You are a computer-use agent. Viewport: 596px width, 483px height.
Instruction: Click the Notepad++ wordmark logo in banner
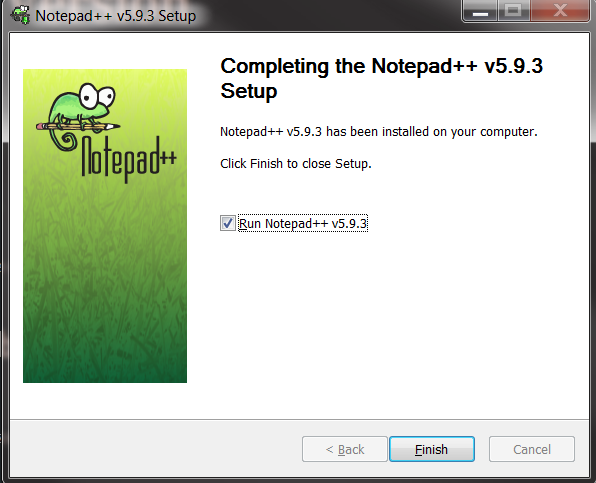[128, 160]
